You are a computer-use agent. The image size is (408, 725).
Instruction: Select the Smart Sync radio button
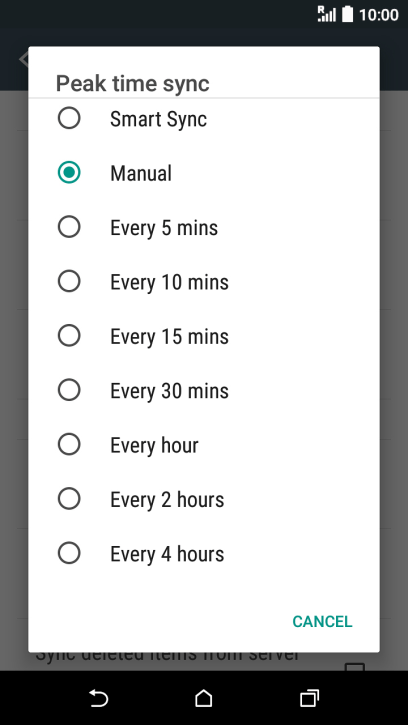click(x=69, y=118)
